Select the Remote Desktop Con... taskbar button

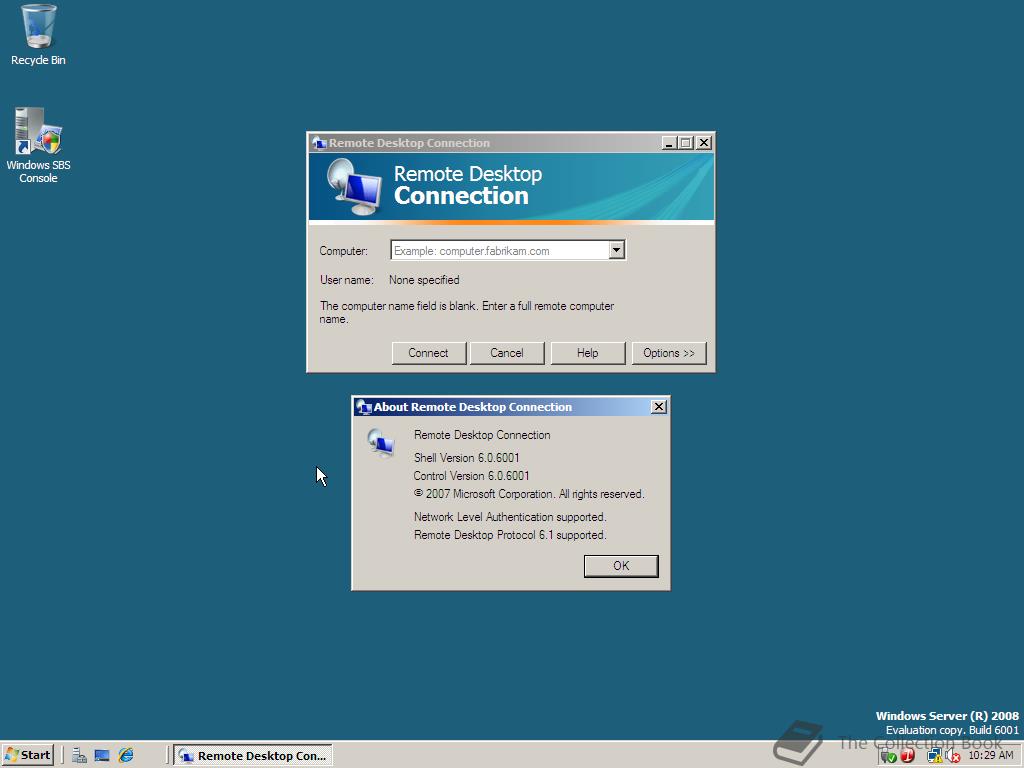click(253, 756)
